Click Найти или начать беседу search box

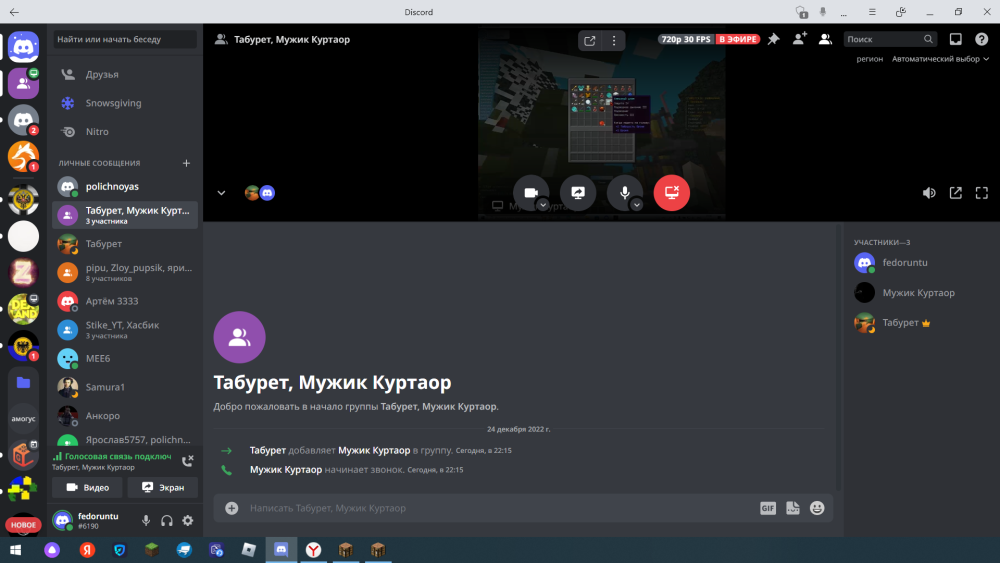[x=125, y=40]
